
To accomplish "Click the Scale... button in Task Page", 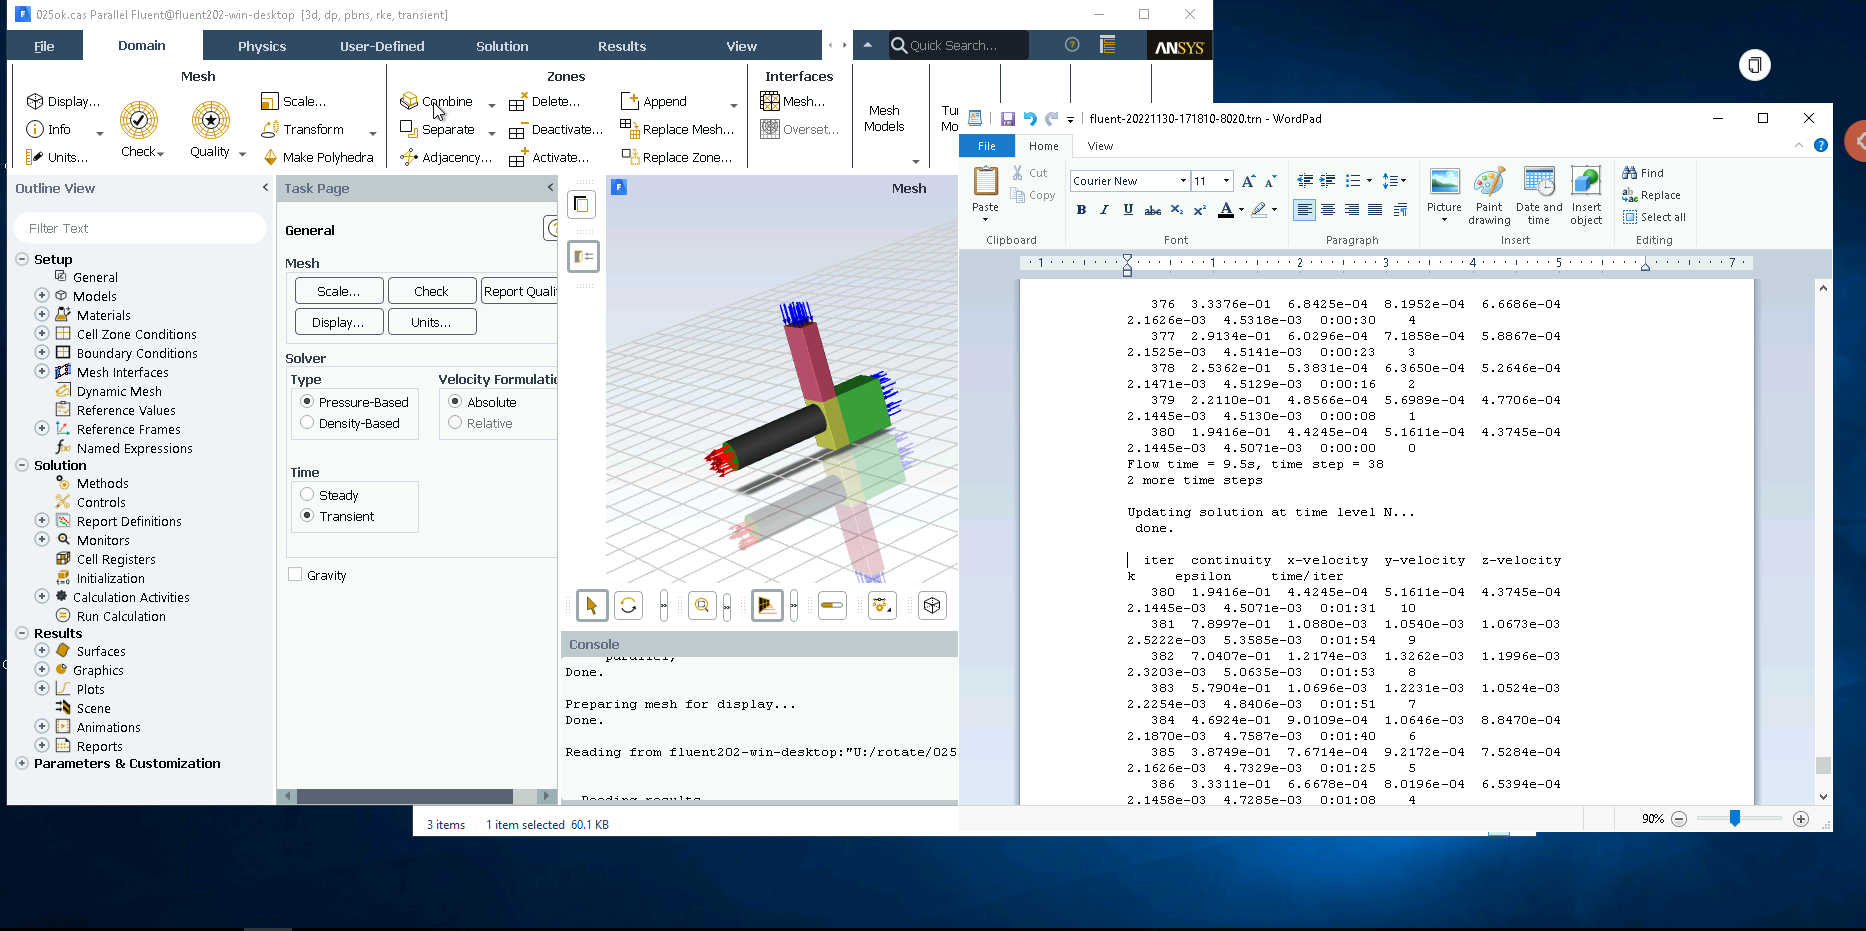I will point(339,291).
